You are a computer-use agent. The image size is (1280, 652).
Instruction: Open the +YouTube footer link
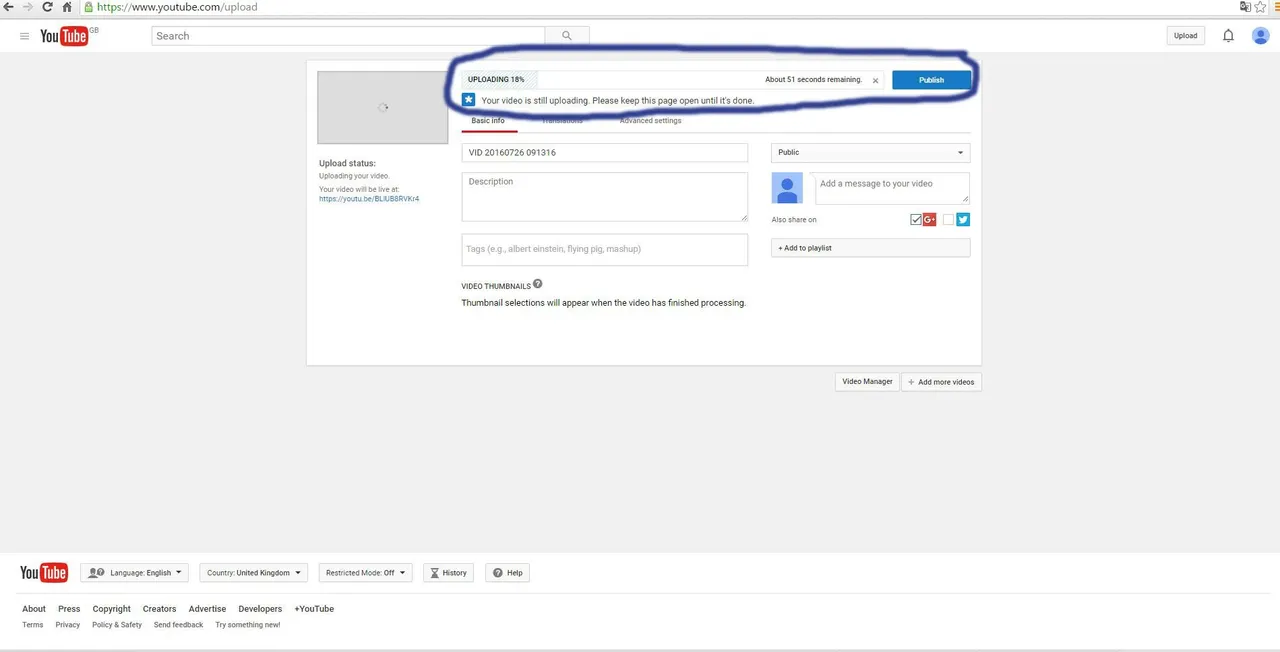pos(314,609)
